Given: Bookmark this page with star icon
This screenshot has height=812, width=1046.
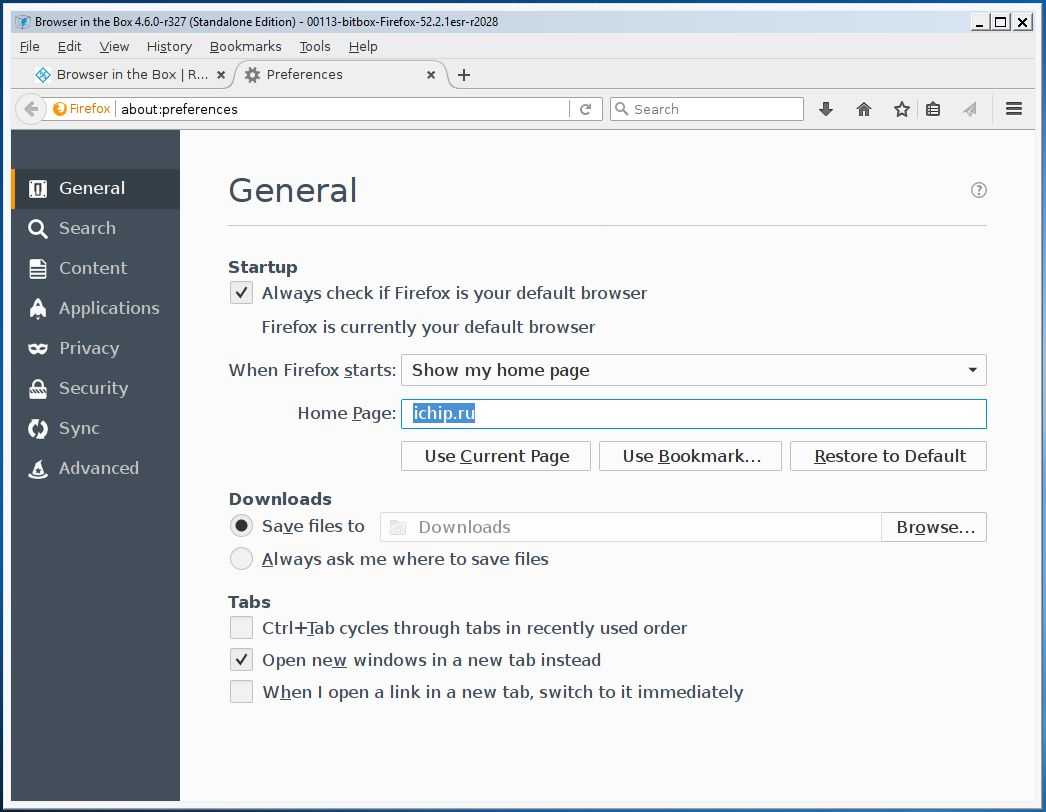Looking at the screenshot, I should click(x=901, y=109).
